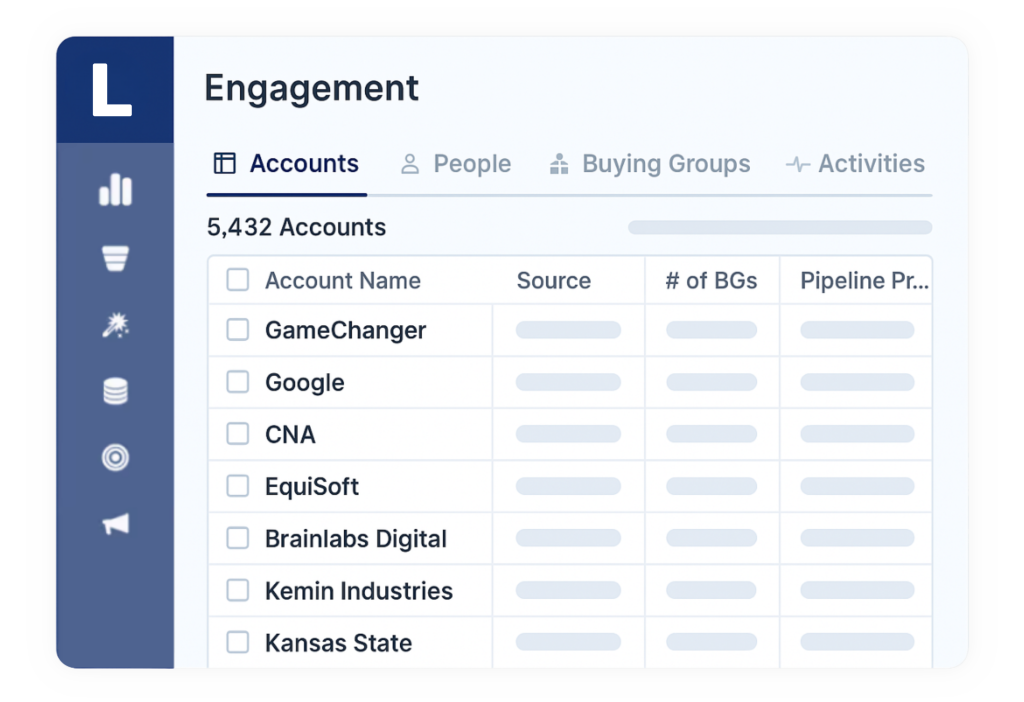
Task: Check the GameChanger row checkbox
Action: coord(237,330)
